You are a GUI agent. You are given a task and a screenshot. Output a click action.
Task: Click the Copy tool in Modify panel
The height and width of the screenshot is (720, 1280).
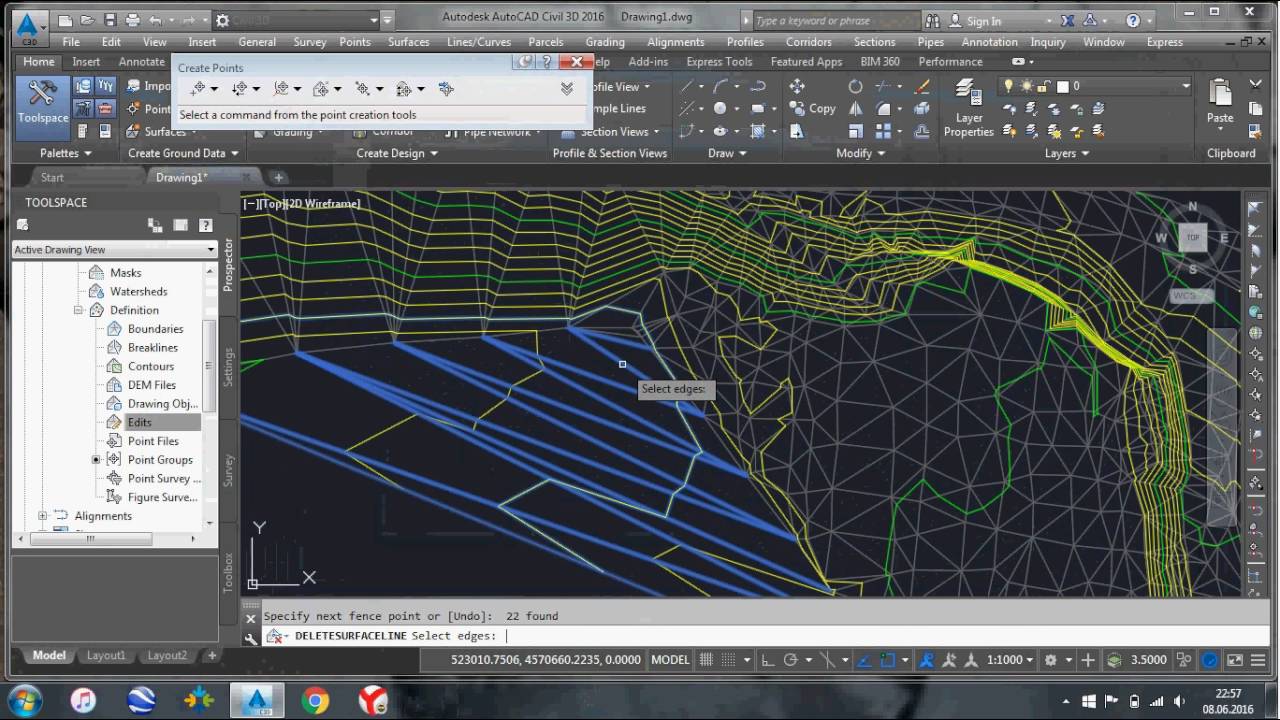click(x=812, y=108)
